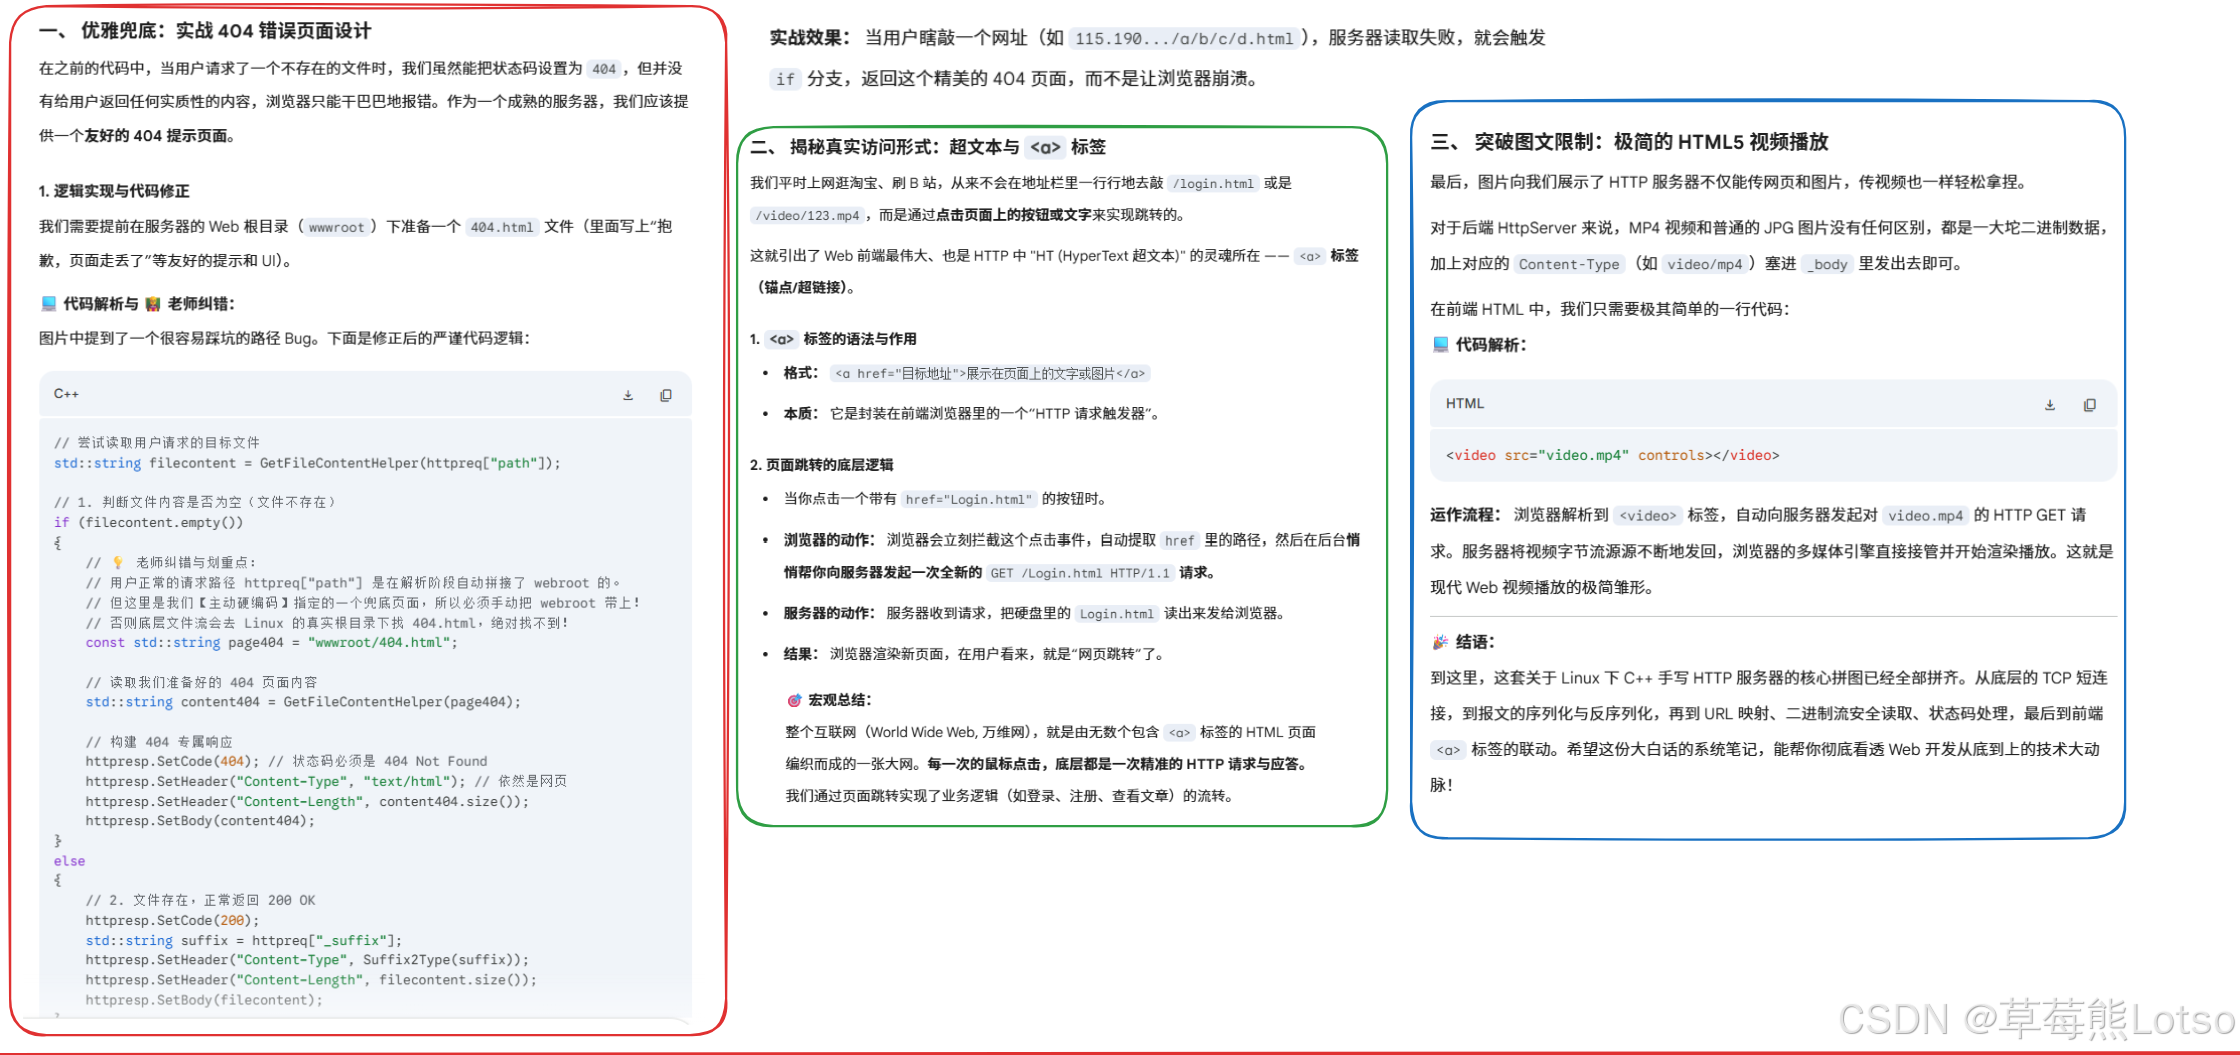This screenshot has width=2240, height=1055.
Task: Click the laptop emoji beside 代码解析与
Action: click(49, 303)
